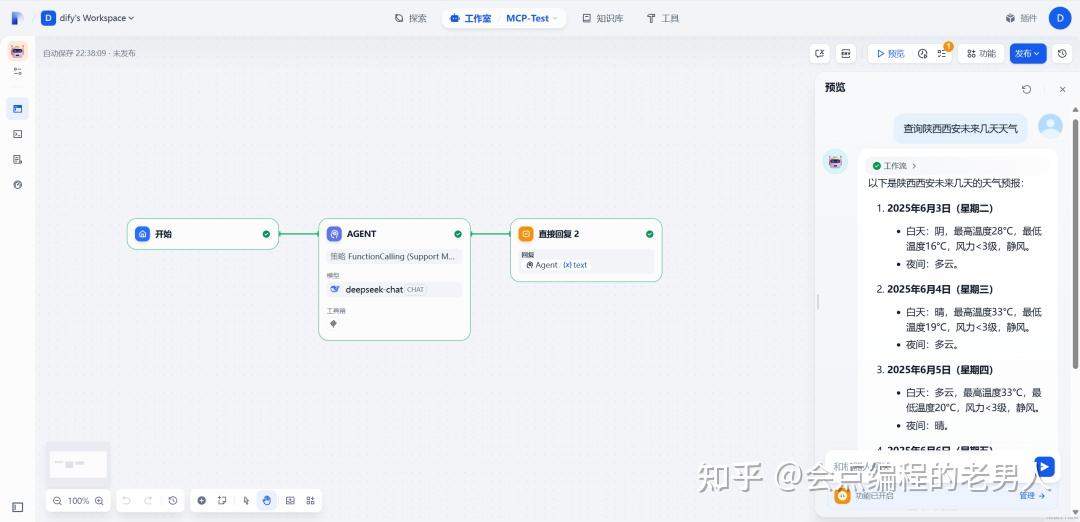Open the 发布 publish dropdown
The height and width of the screenshot is (522, 1080).
point(1028,54)
